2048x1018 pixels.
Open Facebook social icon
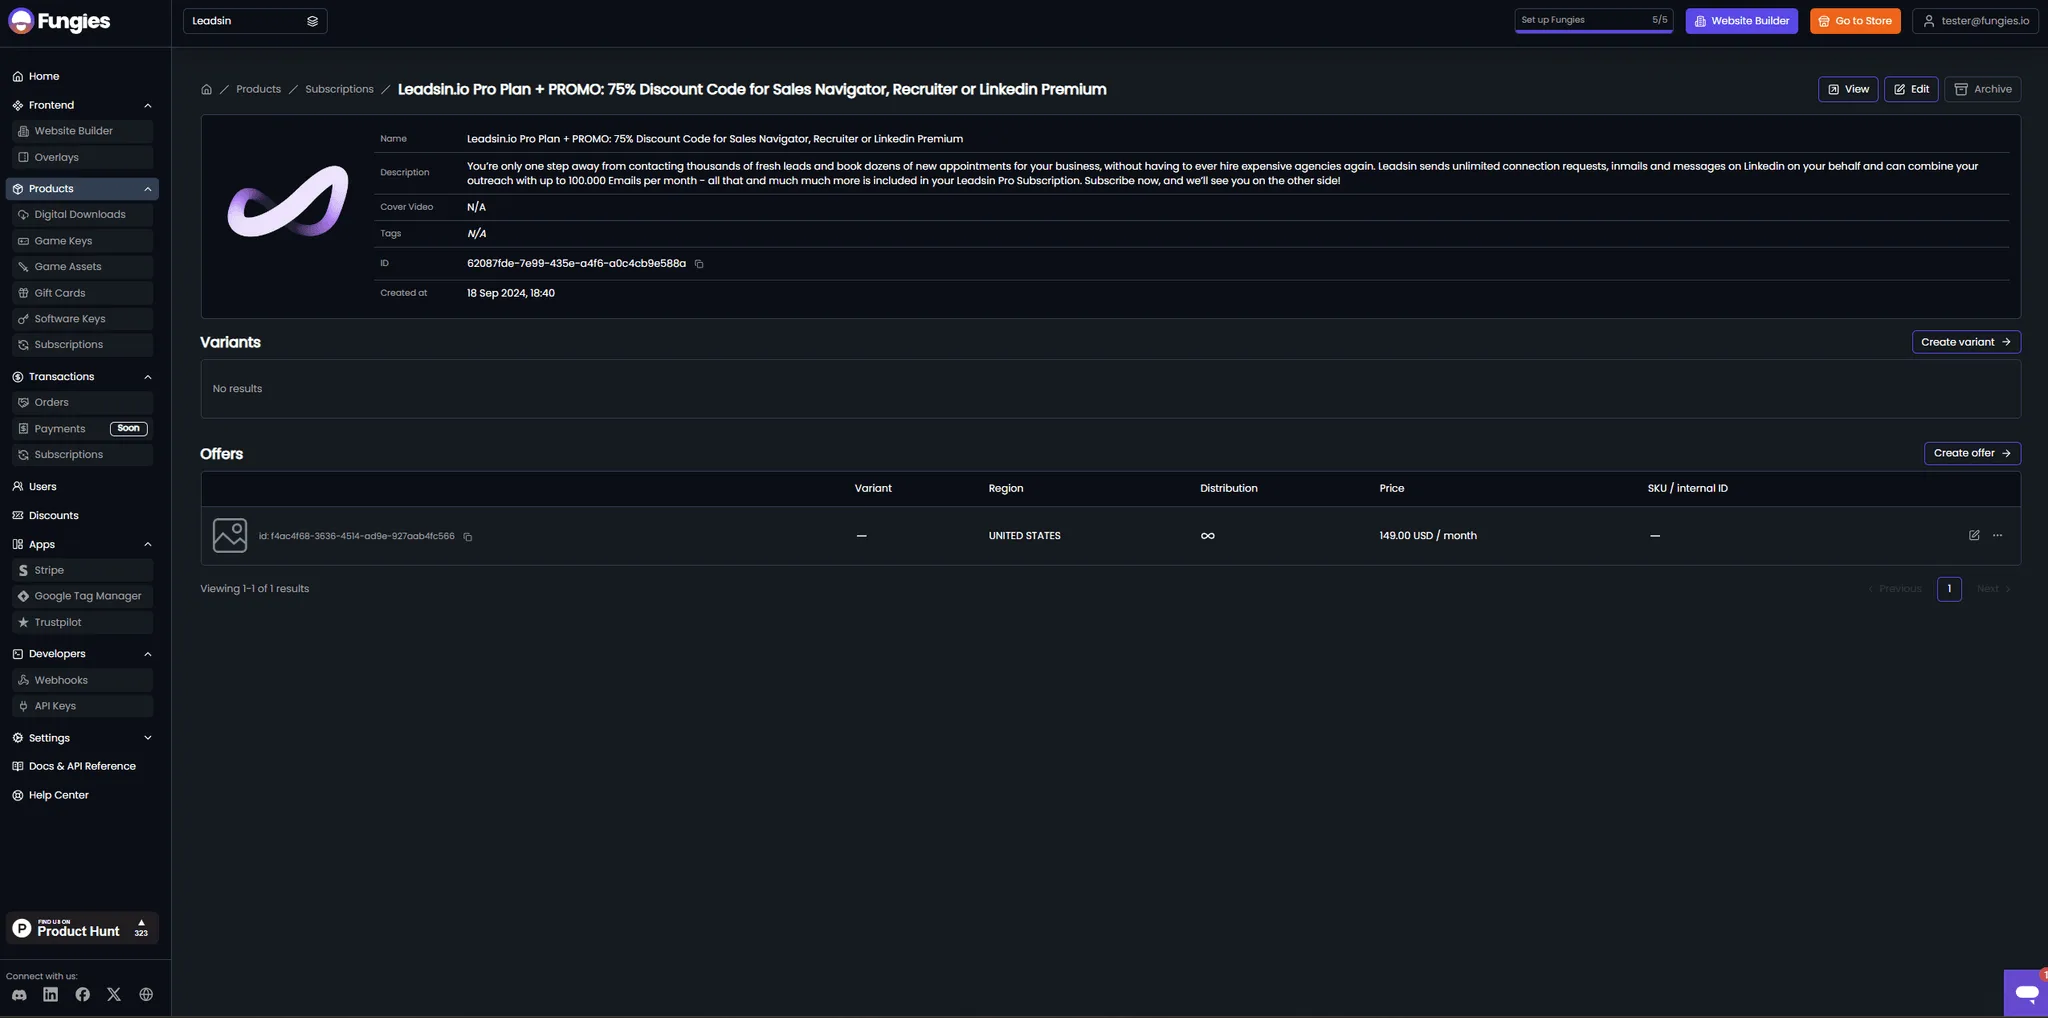click(82, 995)
